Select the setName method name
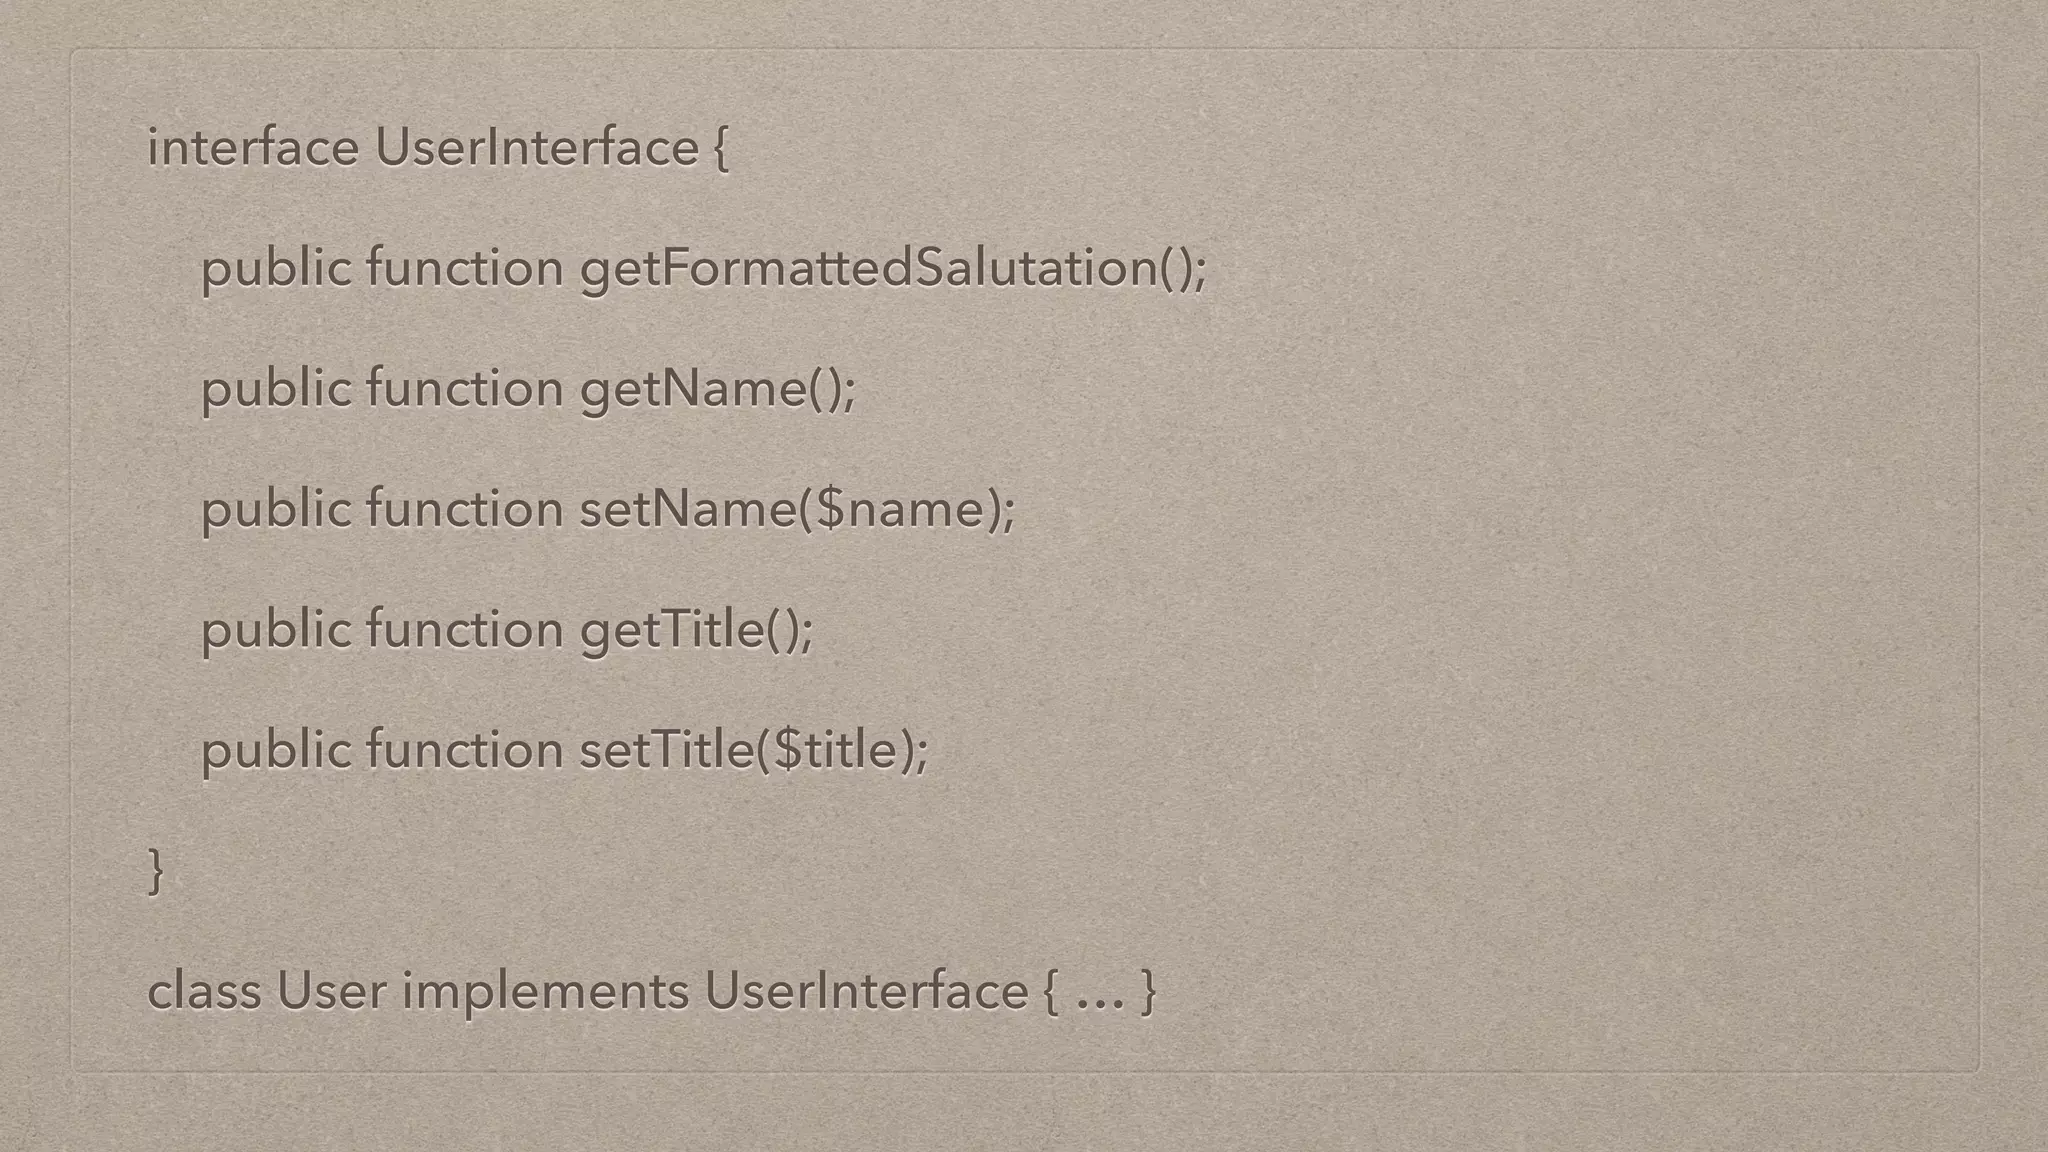 (x=687, y=509)
